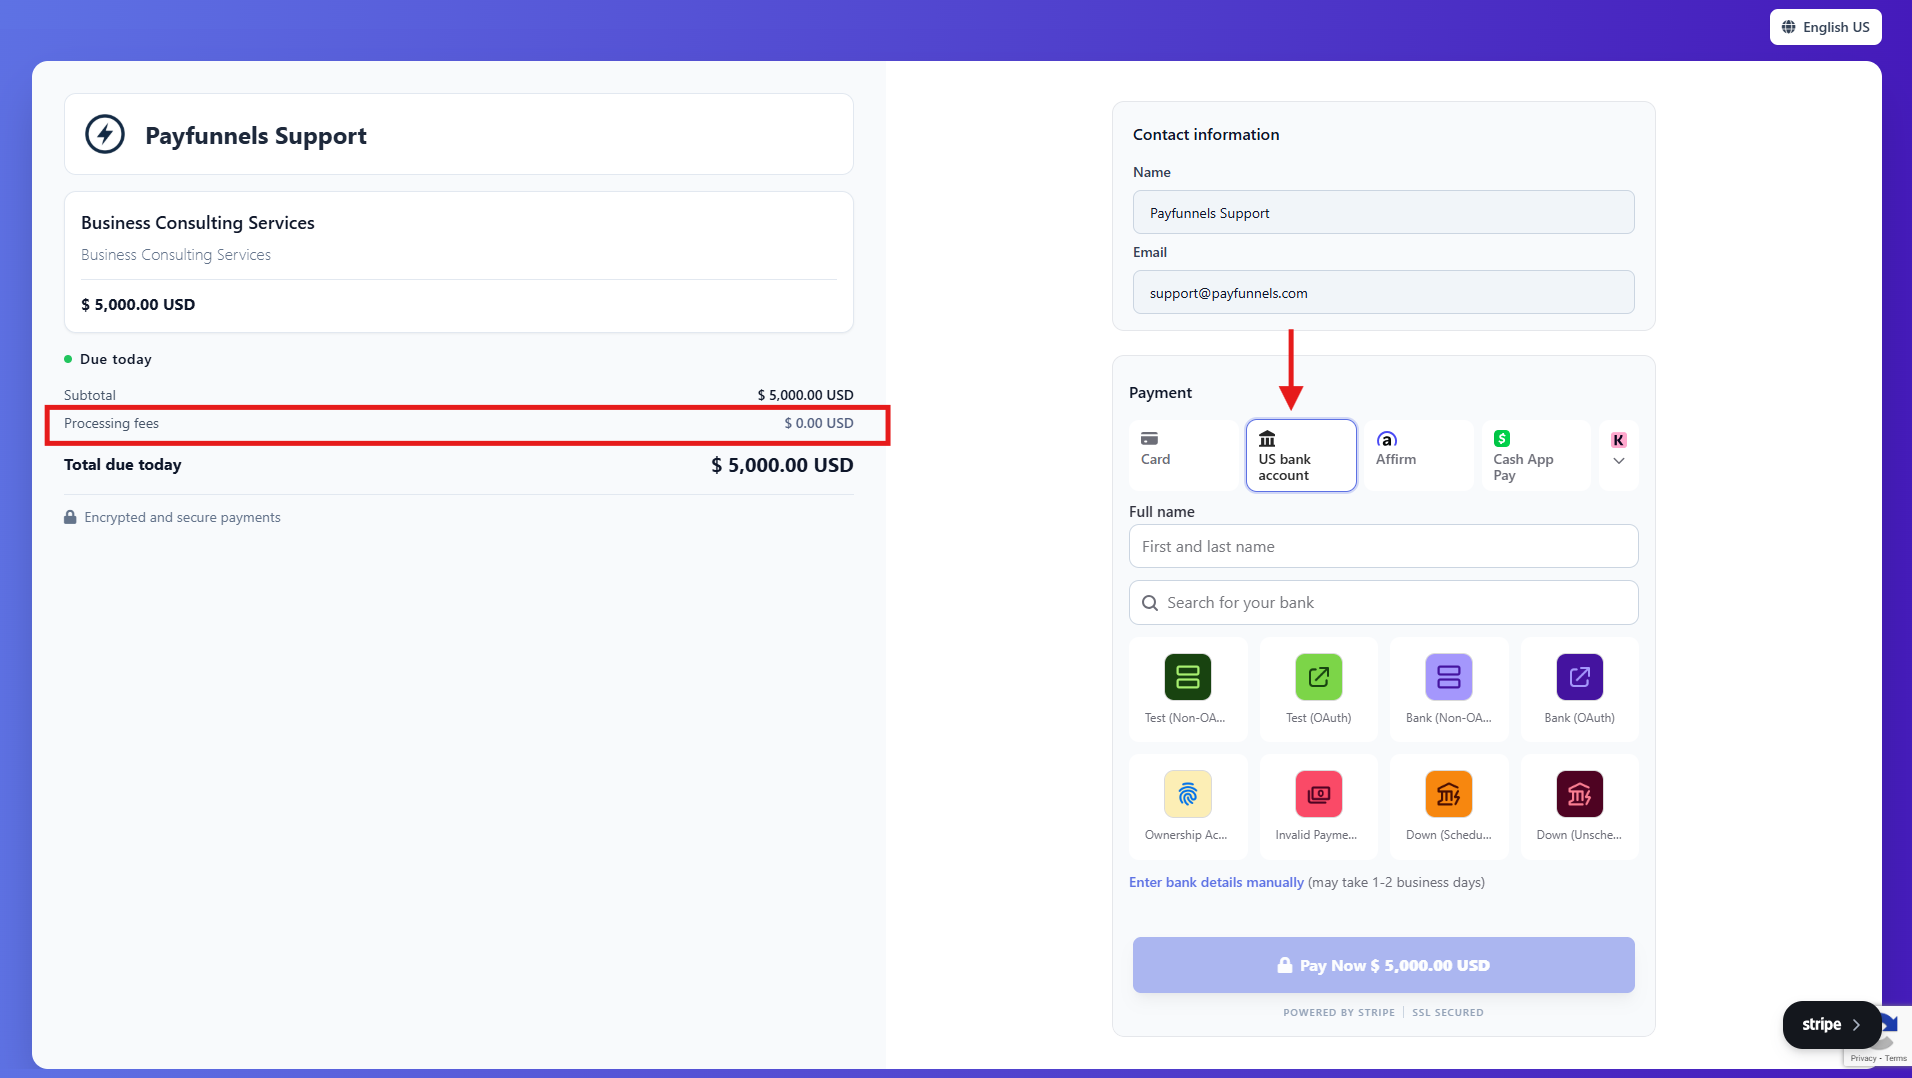Select the Bank (OAuth) bank icon
Screen dimensions: 1912x1078
(x=1579, y=677)
